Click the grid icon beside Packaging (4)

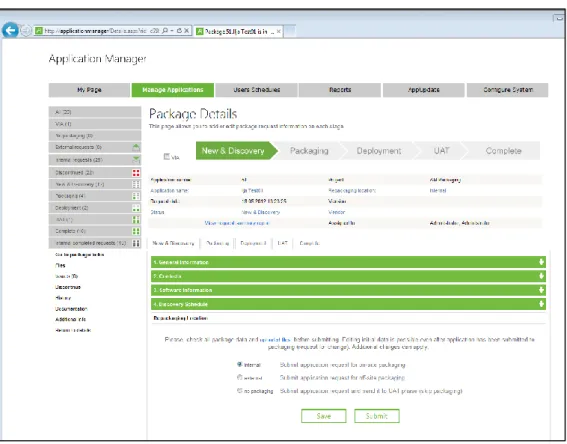(x=136, y=196)
